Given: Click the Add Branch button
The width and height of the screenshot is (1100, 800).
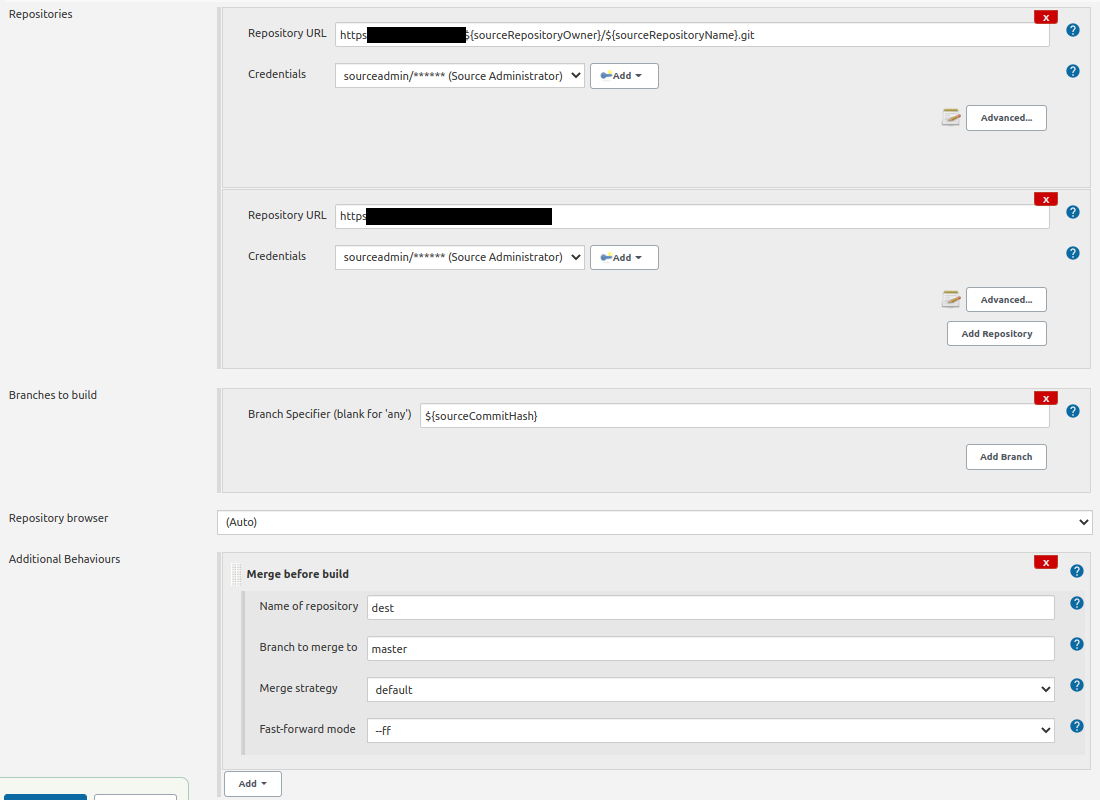Looking at the screenshot, I should 1006,457.
